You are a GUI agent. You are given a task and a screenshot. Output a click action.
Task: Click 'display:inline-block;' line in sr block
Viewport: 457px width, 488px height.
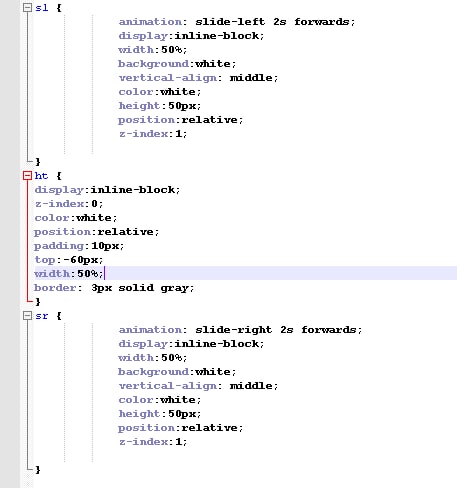(191, 344)
